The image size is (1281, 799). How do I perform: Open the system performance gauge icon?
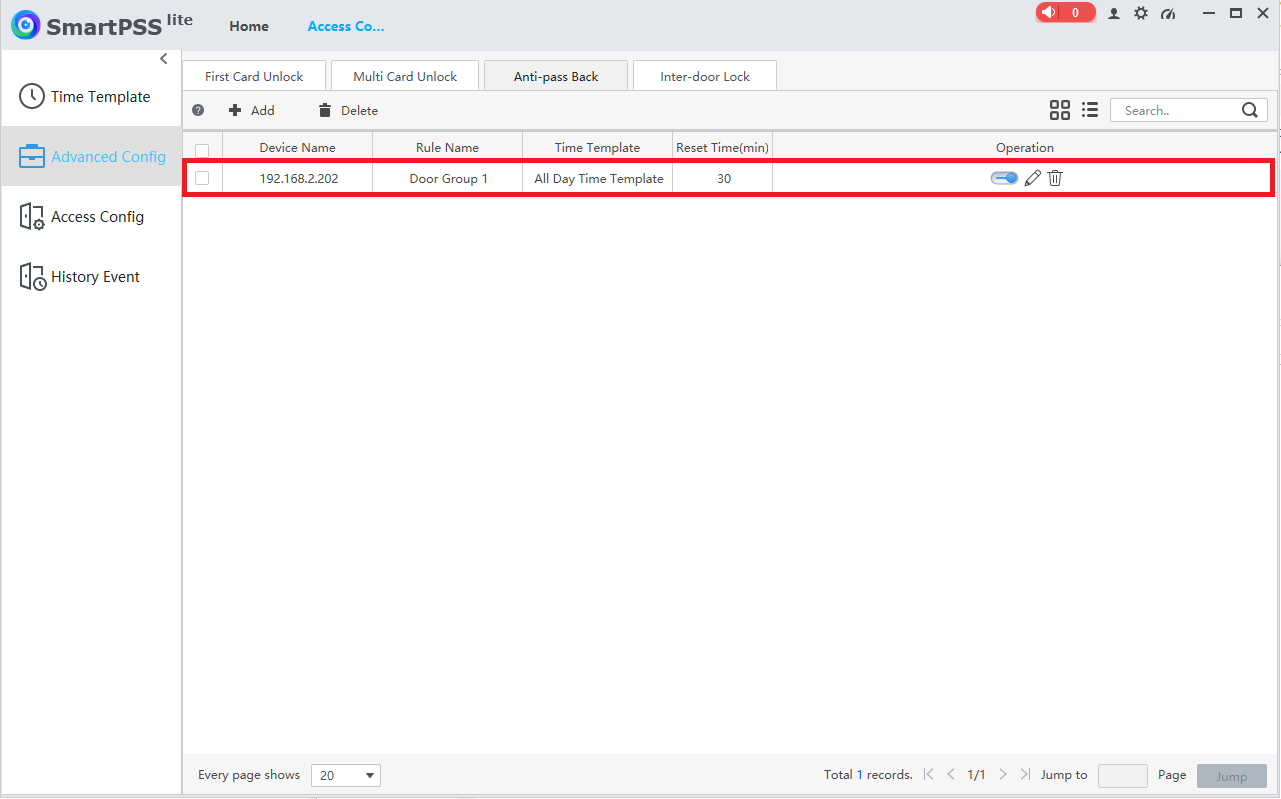1168,13
